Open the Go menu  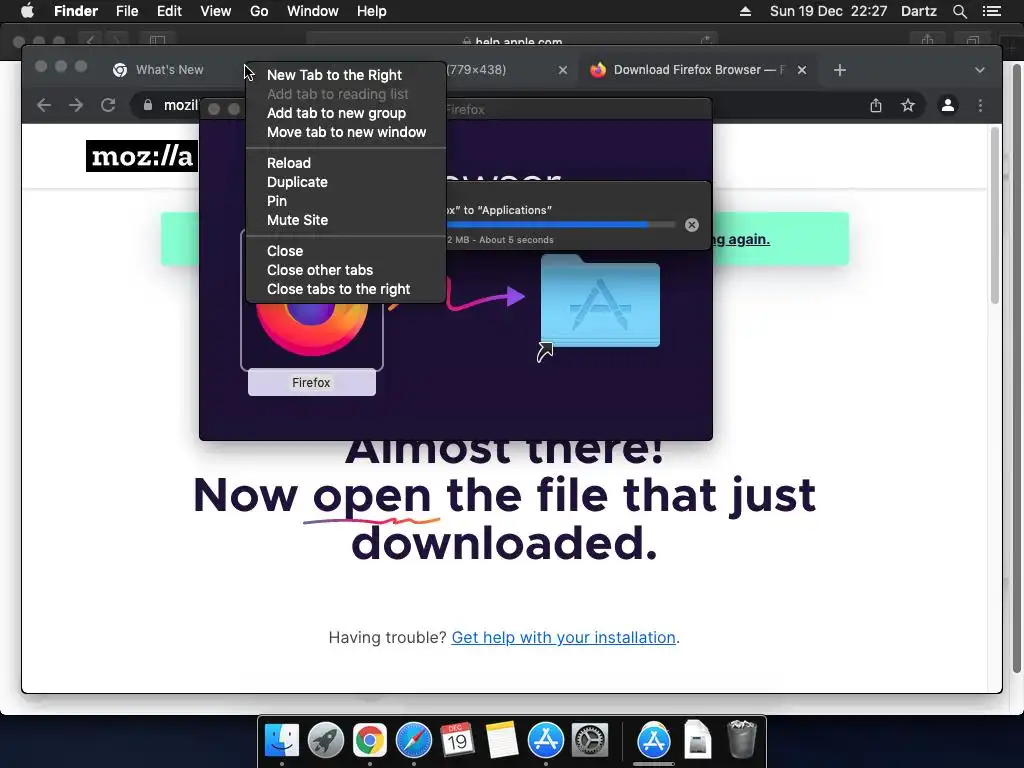(259, 11)
